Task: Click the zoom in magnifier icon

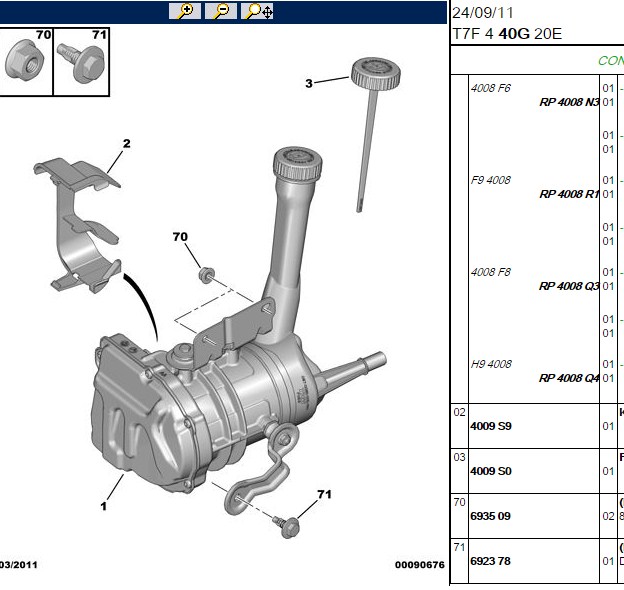Action: 185,11
